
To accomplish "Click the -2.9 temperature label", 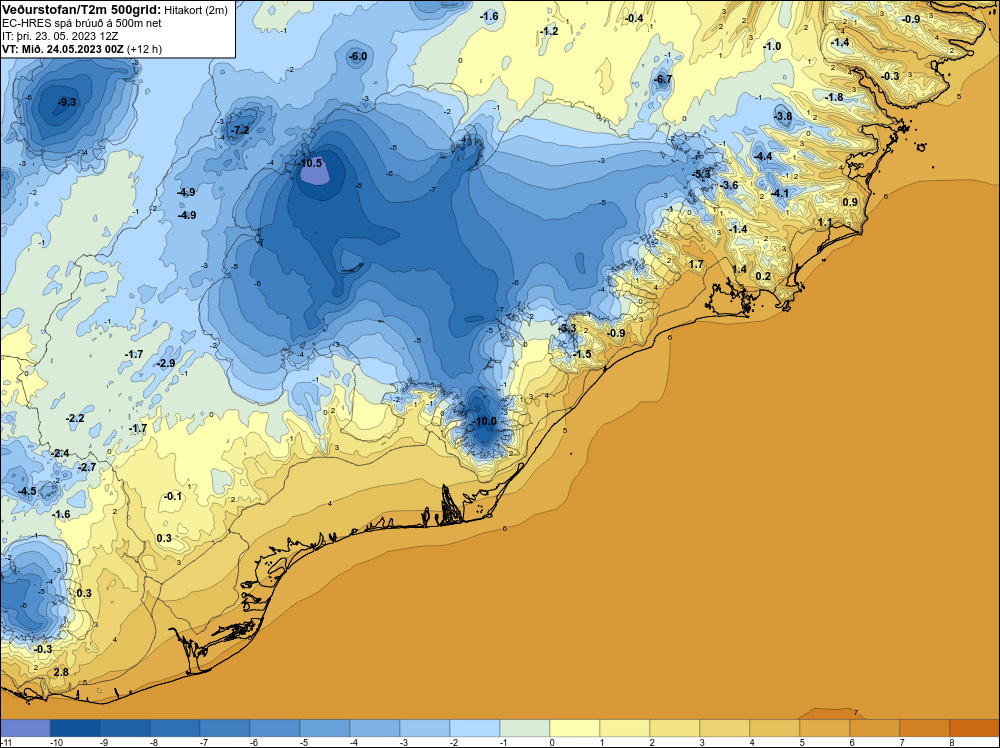I will tap(166, 363).
